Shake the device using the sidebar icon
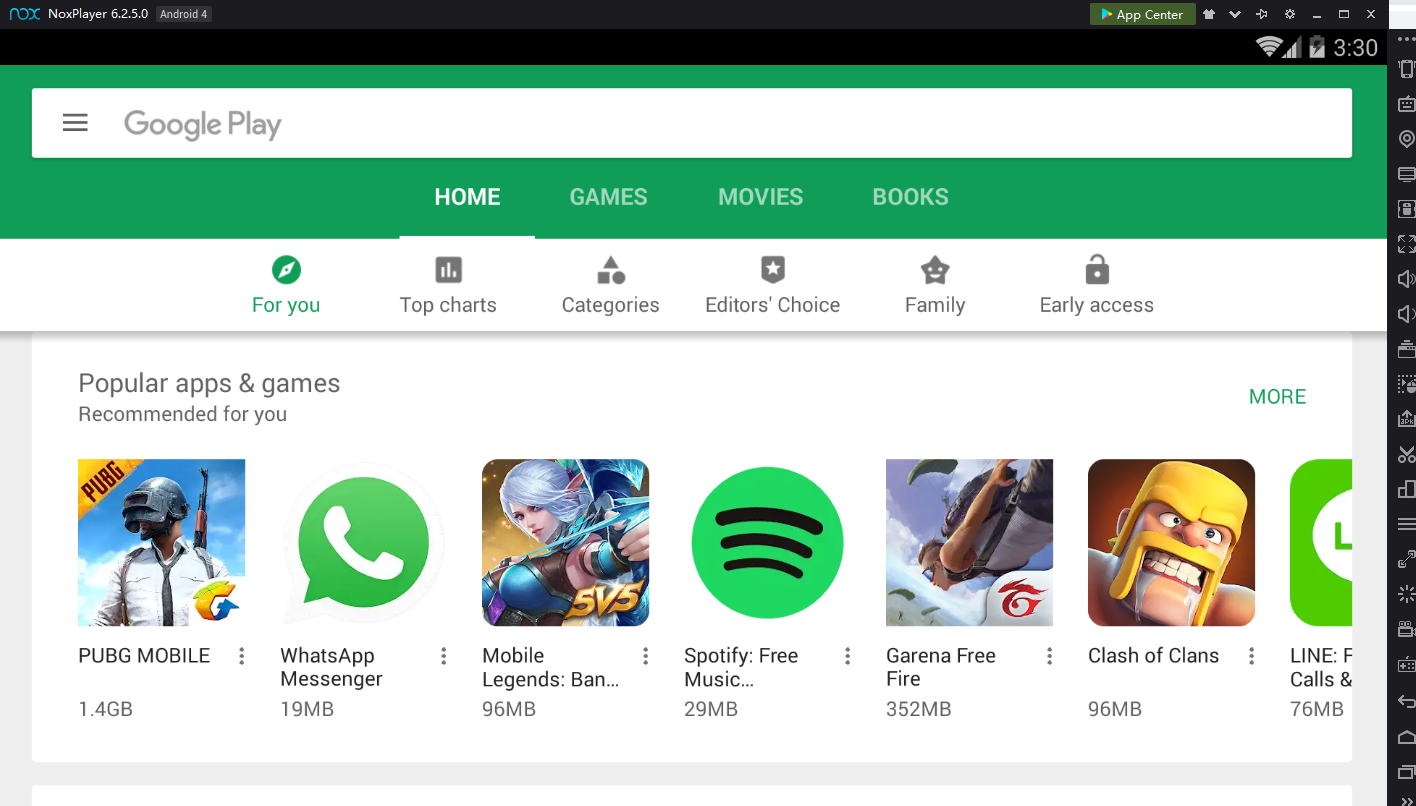The width and height of the screenshot is (1416, 806). (x=1403, y=68)
